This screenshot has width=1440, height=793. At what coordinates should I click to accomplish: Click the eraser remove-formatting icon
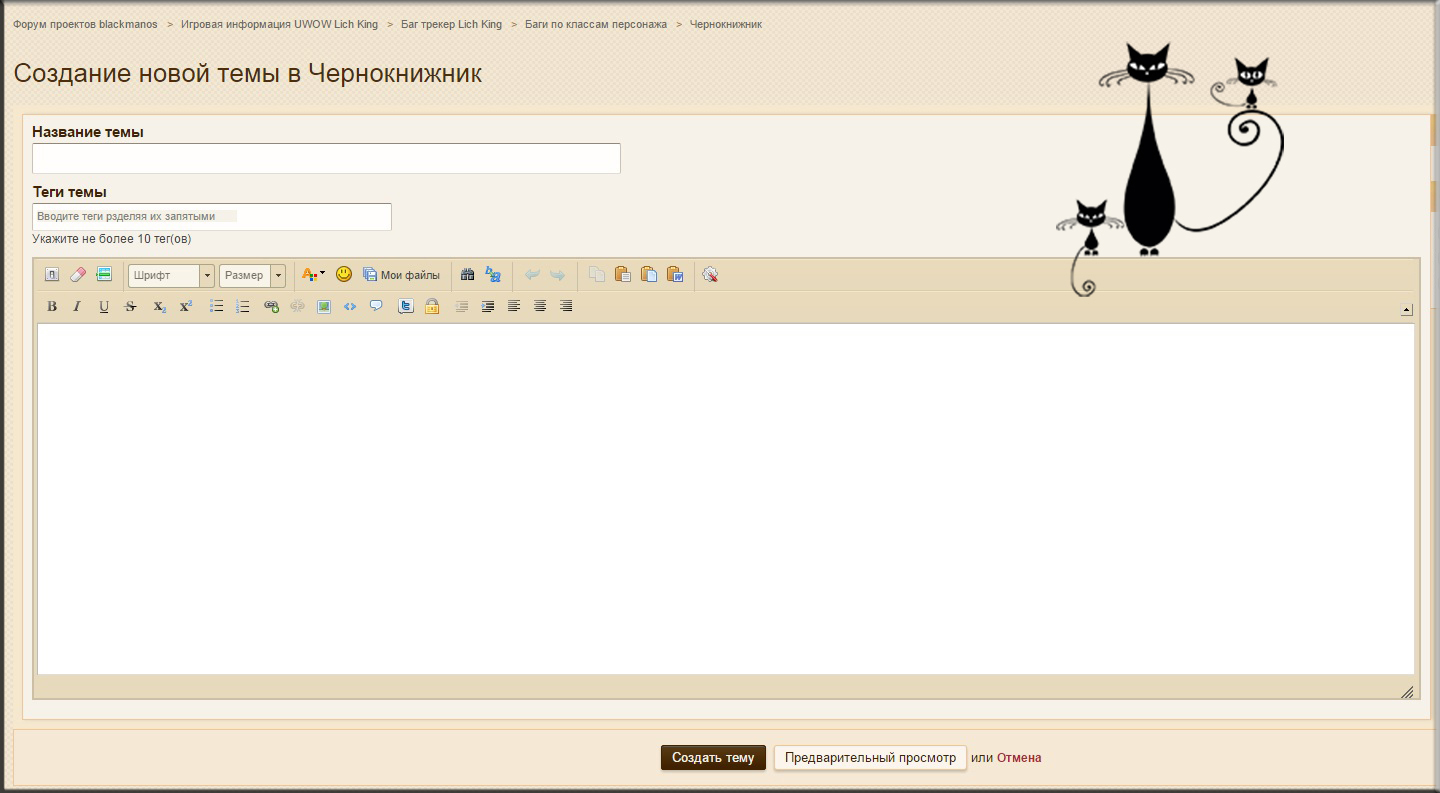[78, 275]
